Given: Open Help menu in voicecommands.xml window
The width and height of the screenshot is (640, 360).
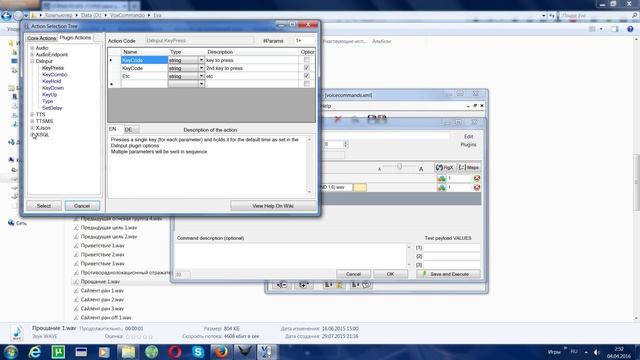Looking at the screenshot, I should click(326, 106).
